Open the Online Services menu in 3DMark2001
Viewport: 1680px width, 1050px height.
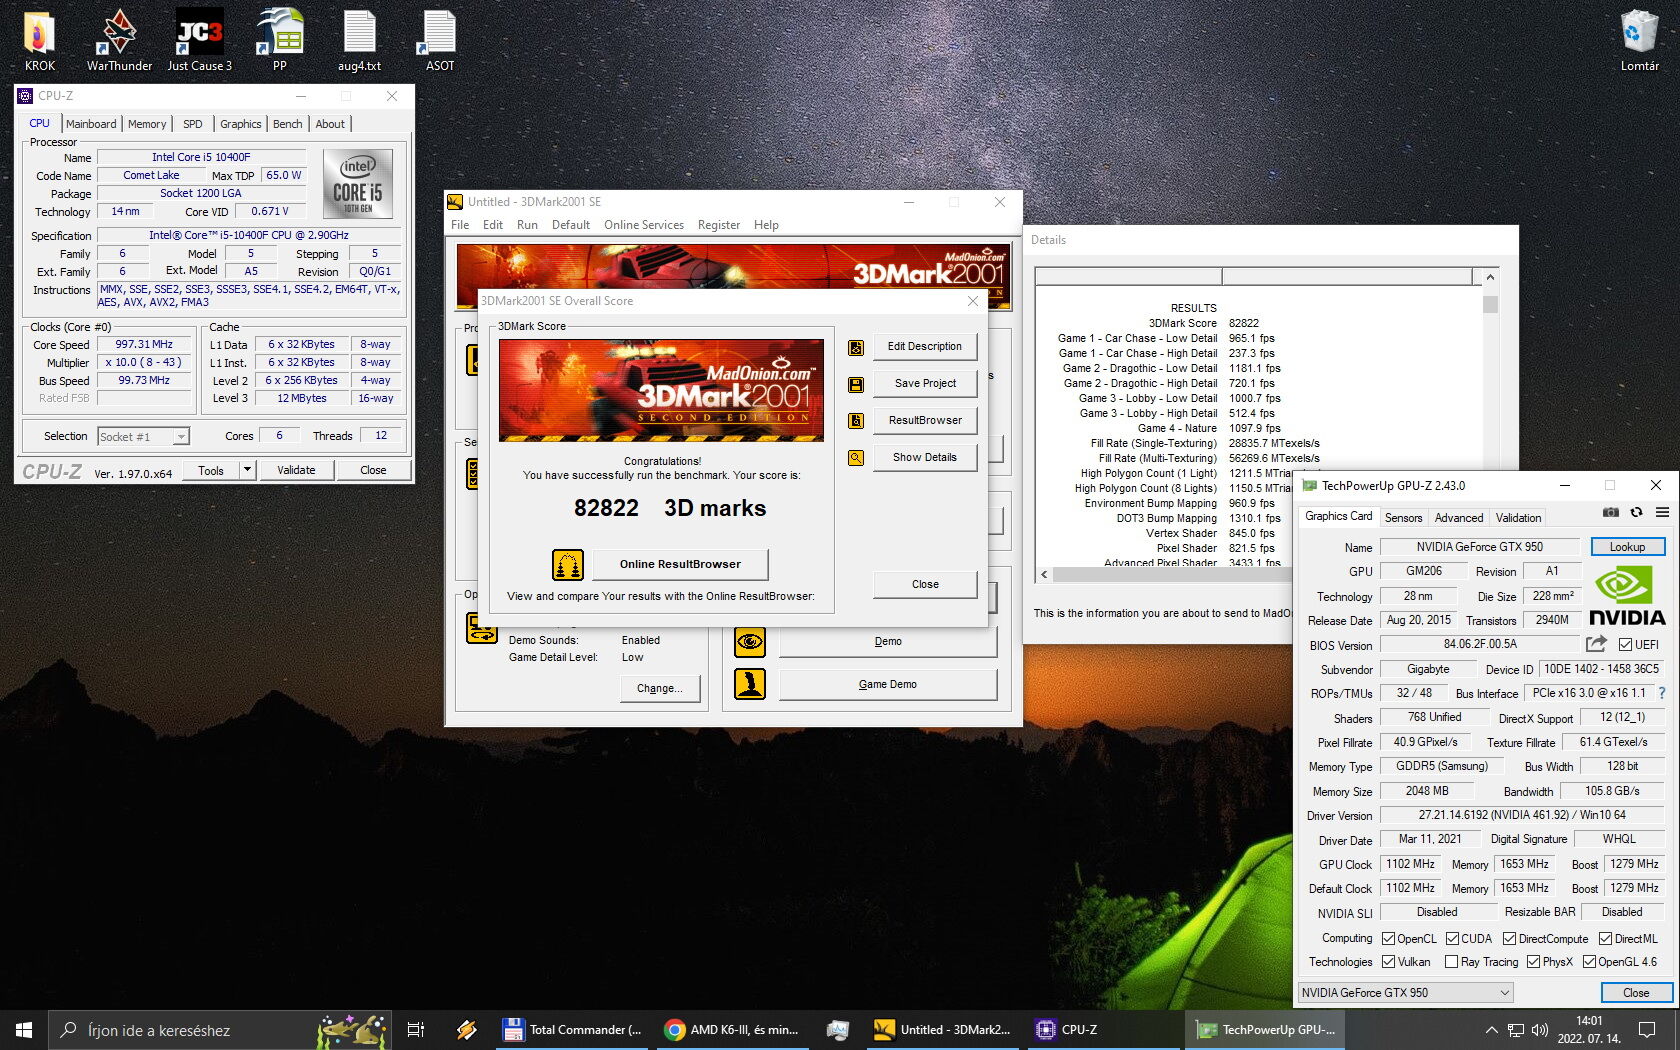pyautogui.click(x=644, y=225)
